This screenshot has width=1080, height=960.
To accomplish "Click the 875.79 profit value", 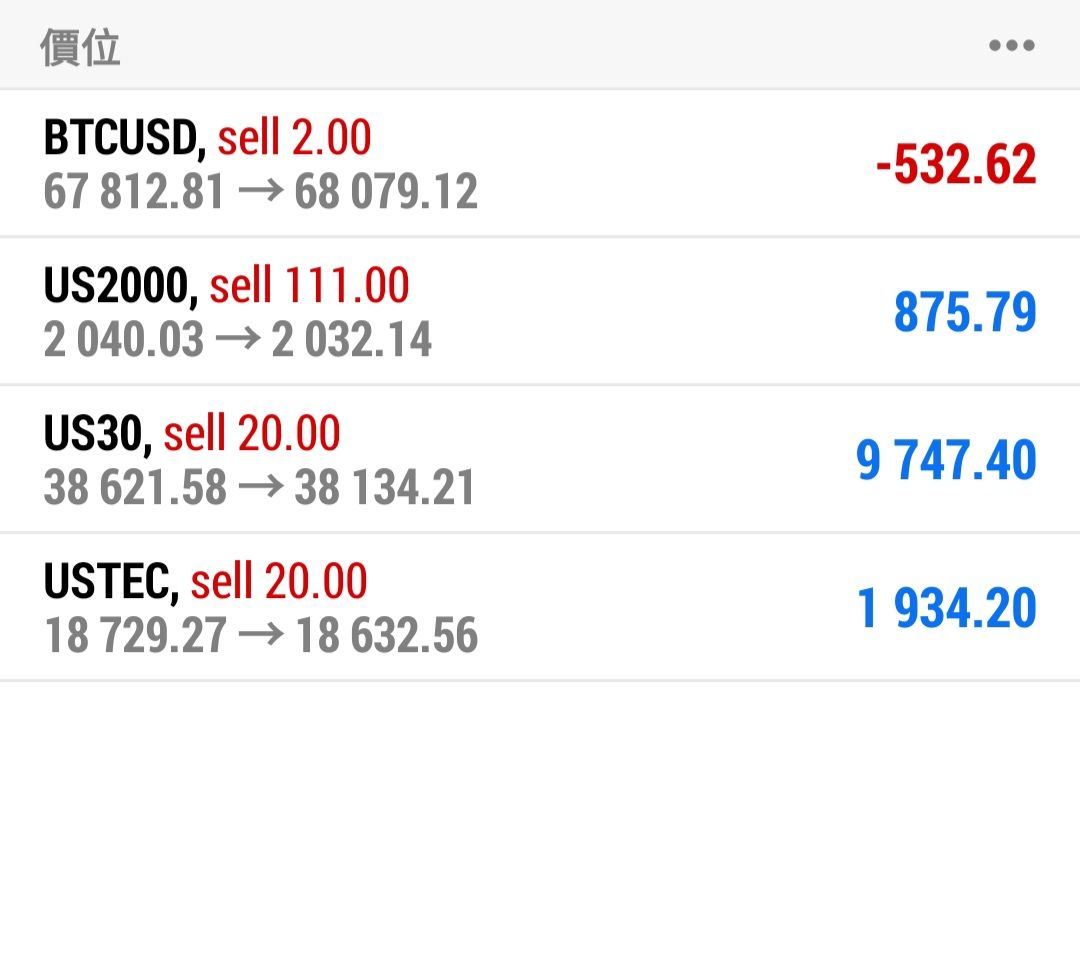I will coord(965,313).
